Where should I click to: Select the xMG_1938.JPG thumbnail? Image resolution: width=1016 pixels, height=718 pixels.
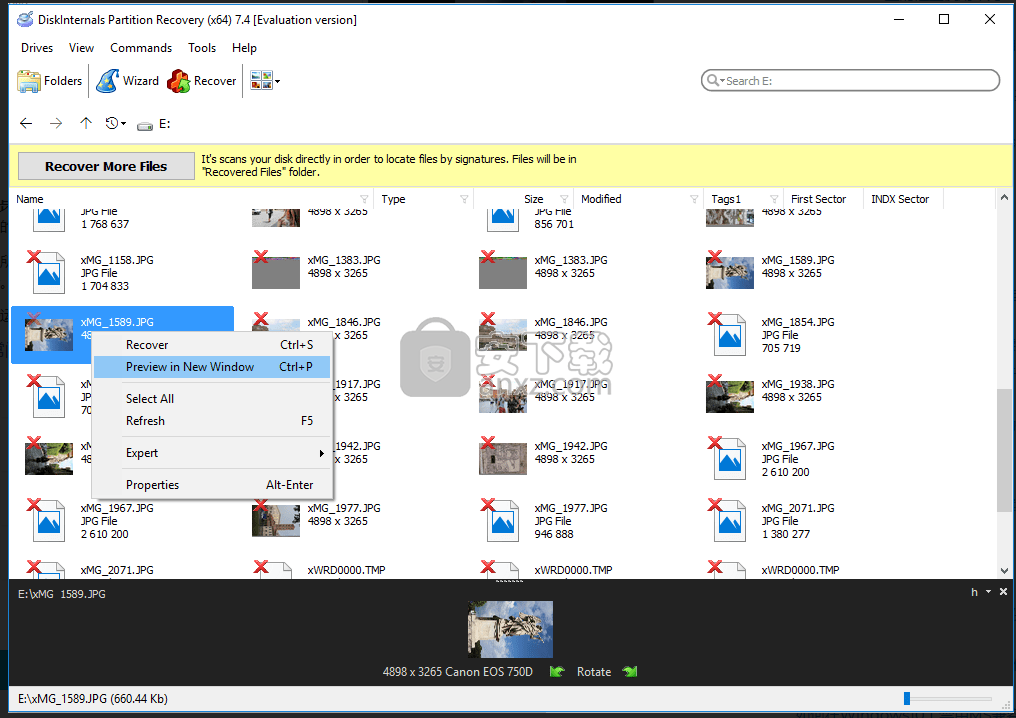730,397
